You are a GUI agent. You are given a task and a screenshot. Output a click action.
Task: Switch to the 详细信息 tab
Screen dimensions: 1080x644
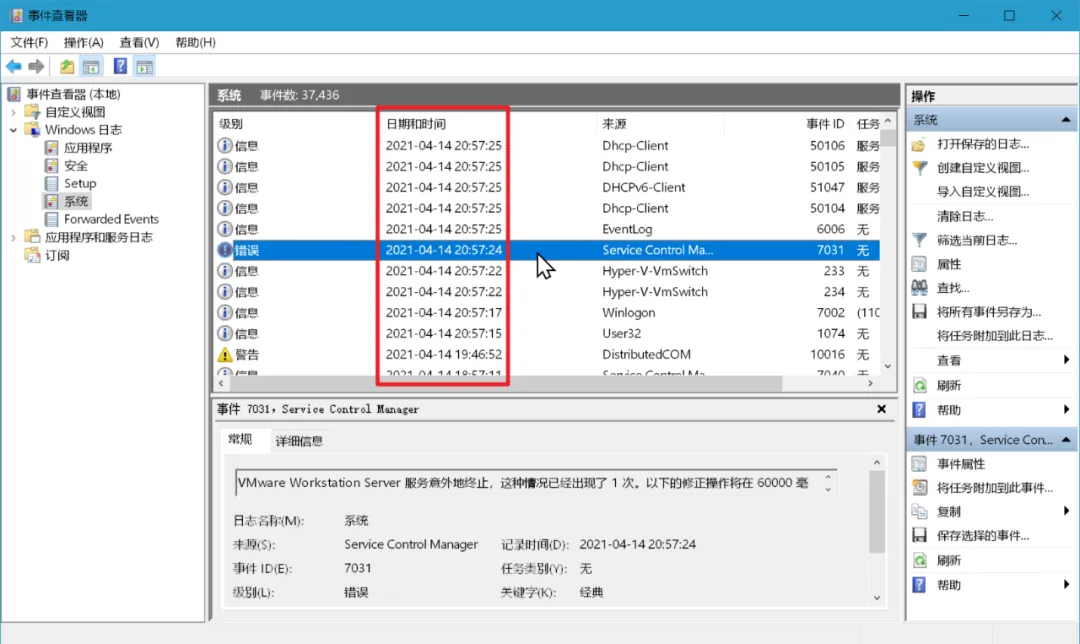point(300,440)
